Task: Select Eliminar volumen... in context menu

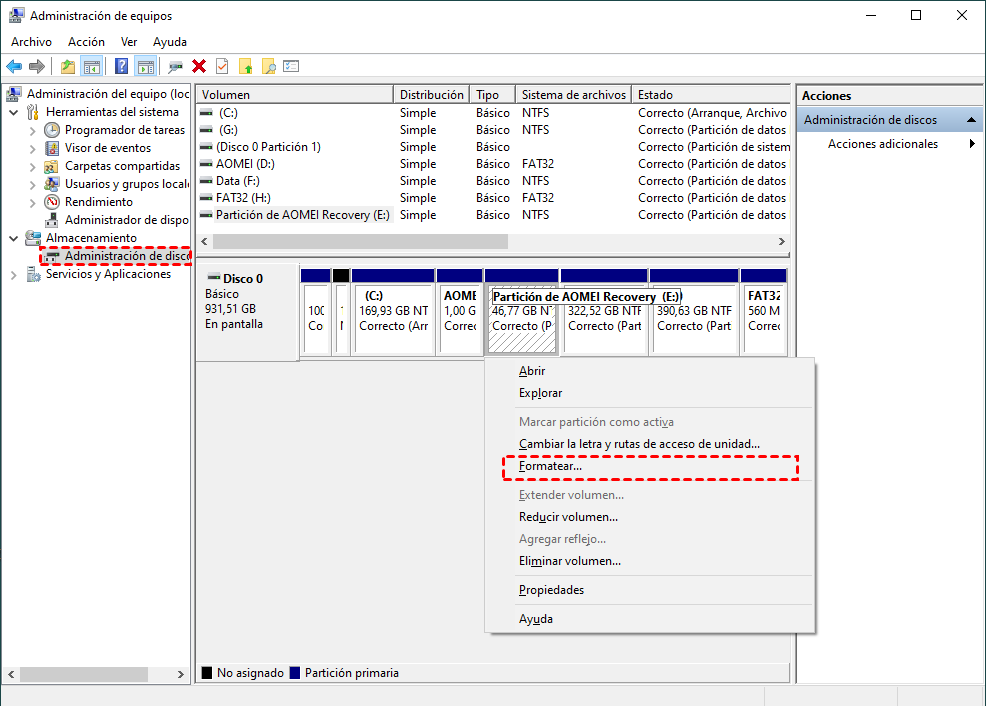Action: pos(569,561)
